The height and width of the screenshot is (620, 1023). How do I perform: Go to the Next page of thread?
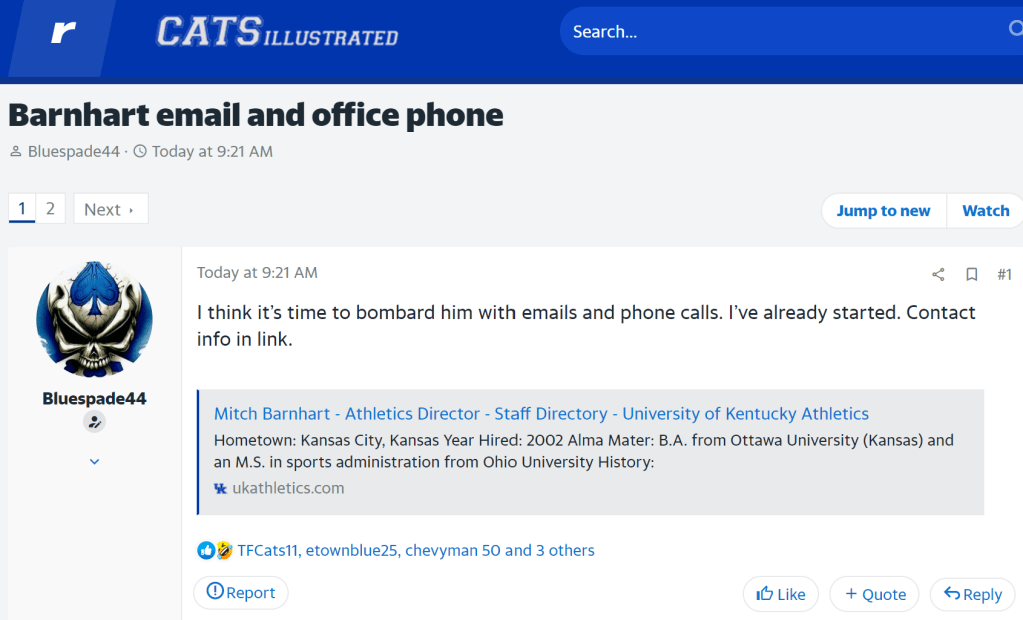point(110,209)
